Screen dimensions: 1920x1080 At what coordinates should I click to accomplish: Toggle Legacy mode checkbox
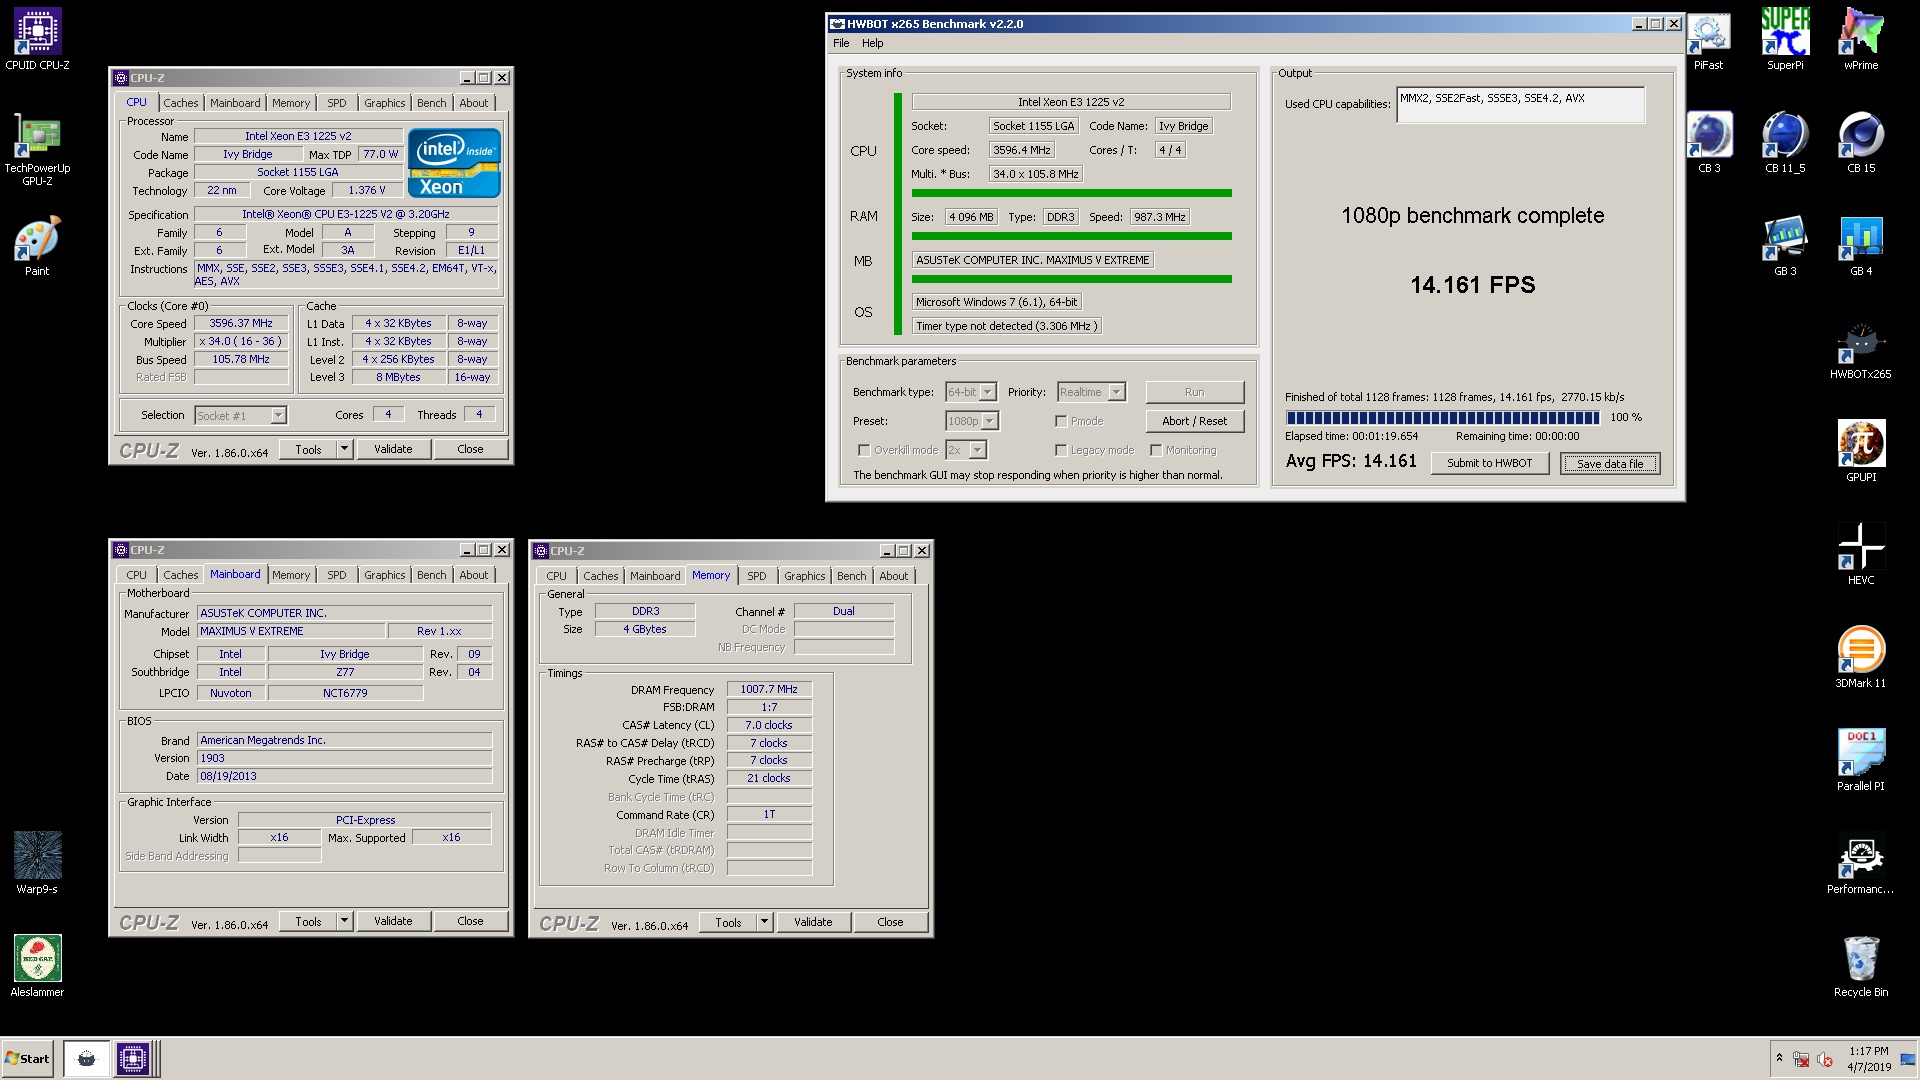[1061, 450]
